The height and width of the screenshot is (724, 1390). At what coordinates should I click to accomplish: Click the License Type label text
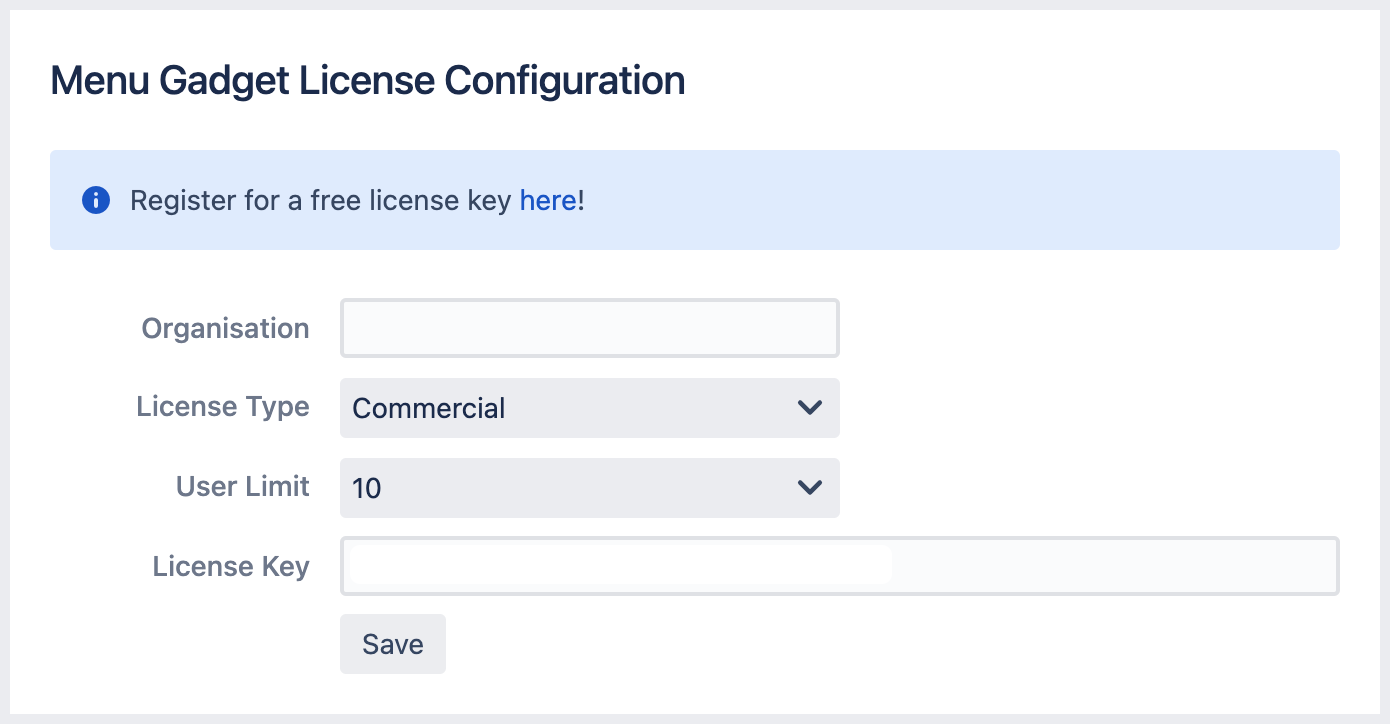click(222, 407)
